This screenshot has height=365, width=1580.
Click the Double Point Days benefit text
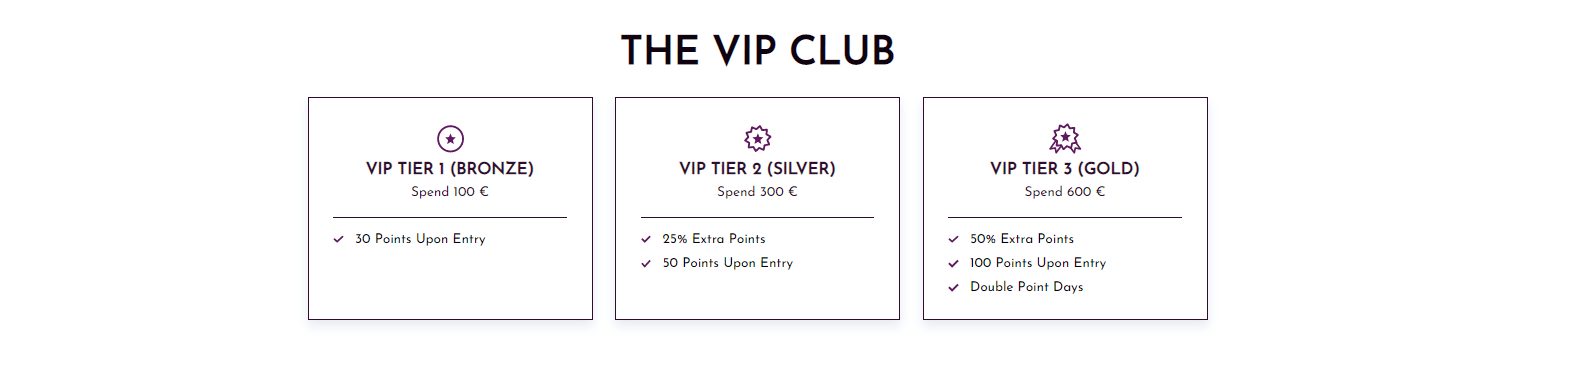pos(1027,287)
